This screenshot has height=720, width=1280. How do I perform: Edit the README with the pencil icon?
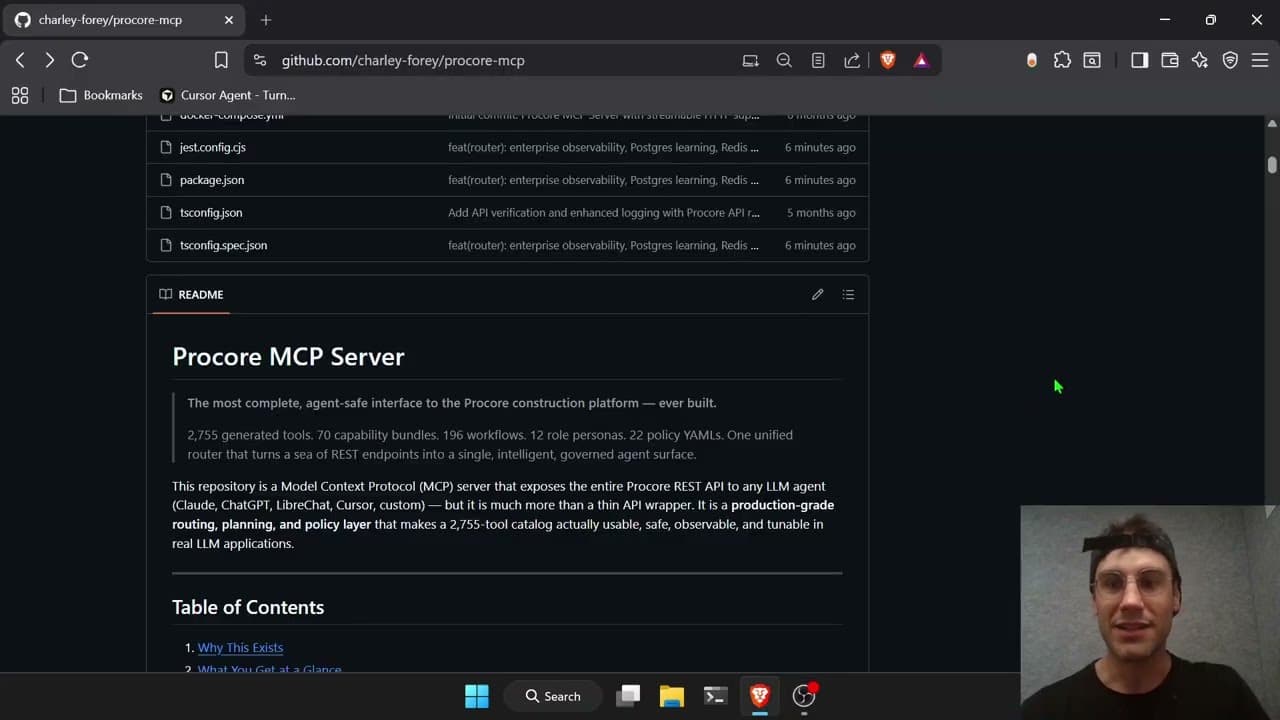818,294
